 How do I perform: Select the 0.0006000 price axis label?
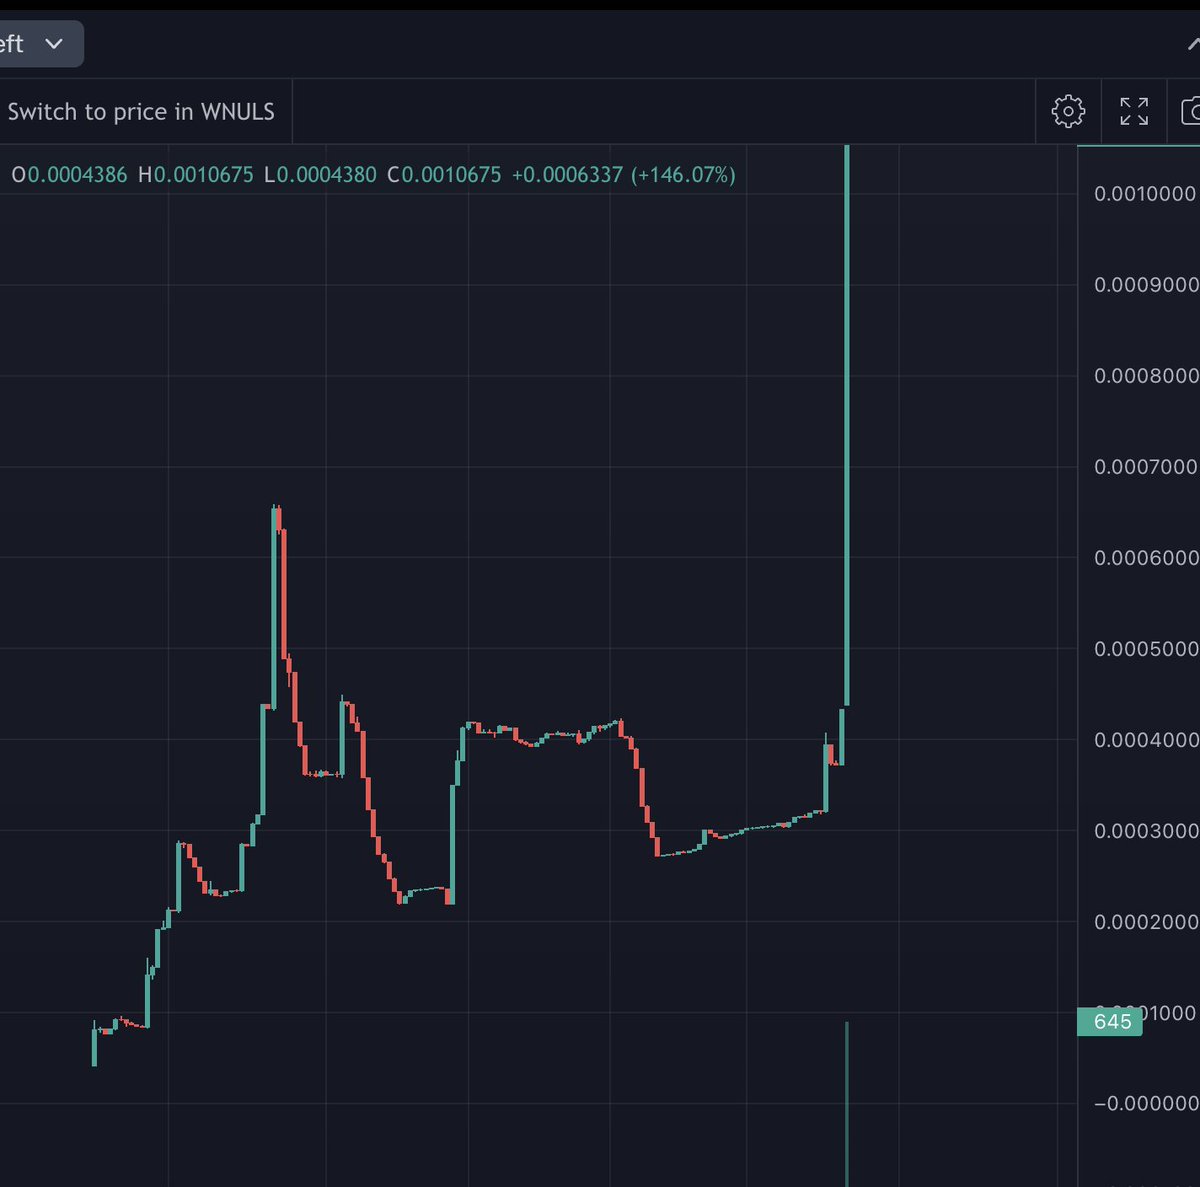(1146, 558)
